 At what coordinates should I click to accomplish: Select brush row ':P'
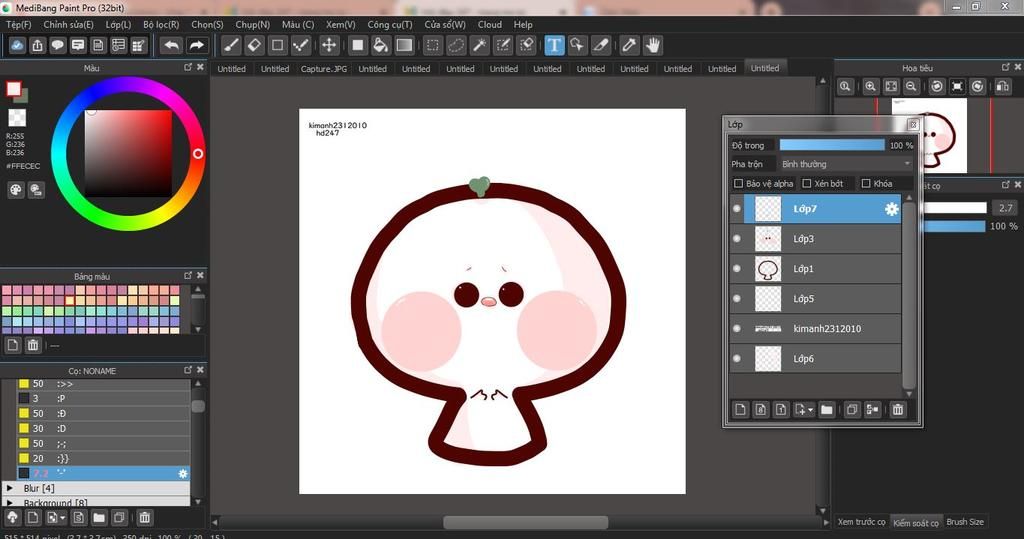(x=103, y=399)
